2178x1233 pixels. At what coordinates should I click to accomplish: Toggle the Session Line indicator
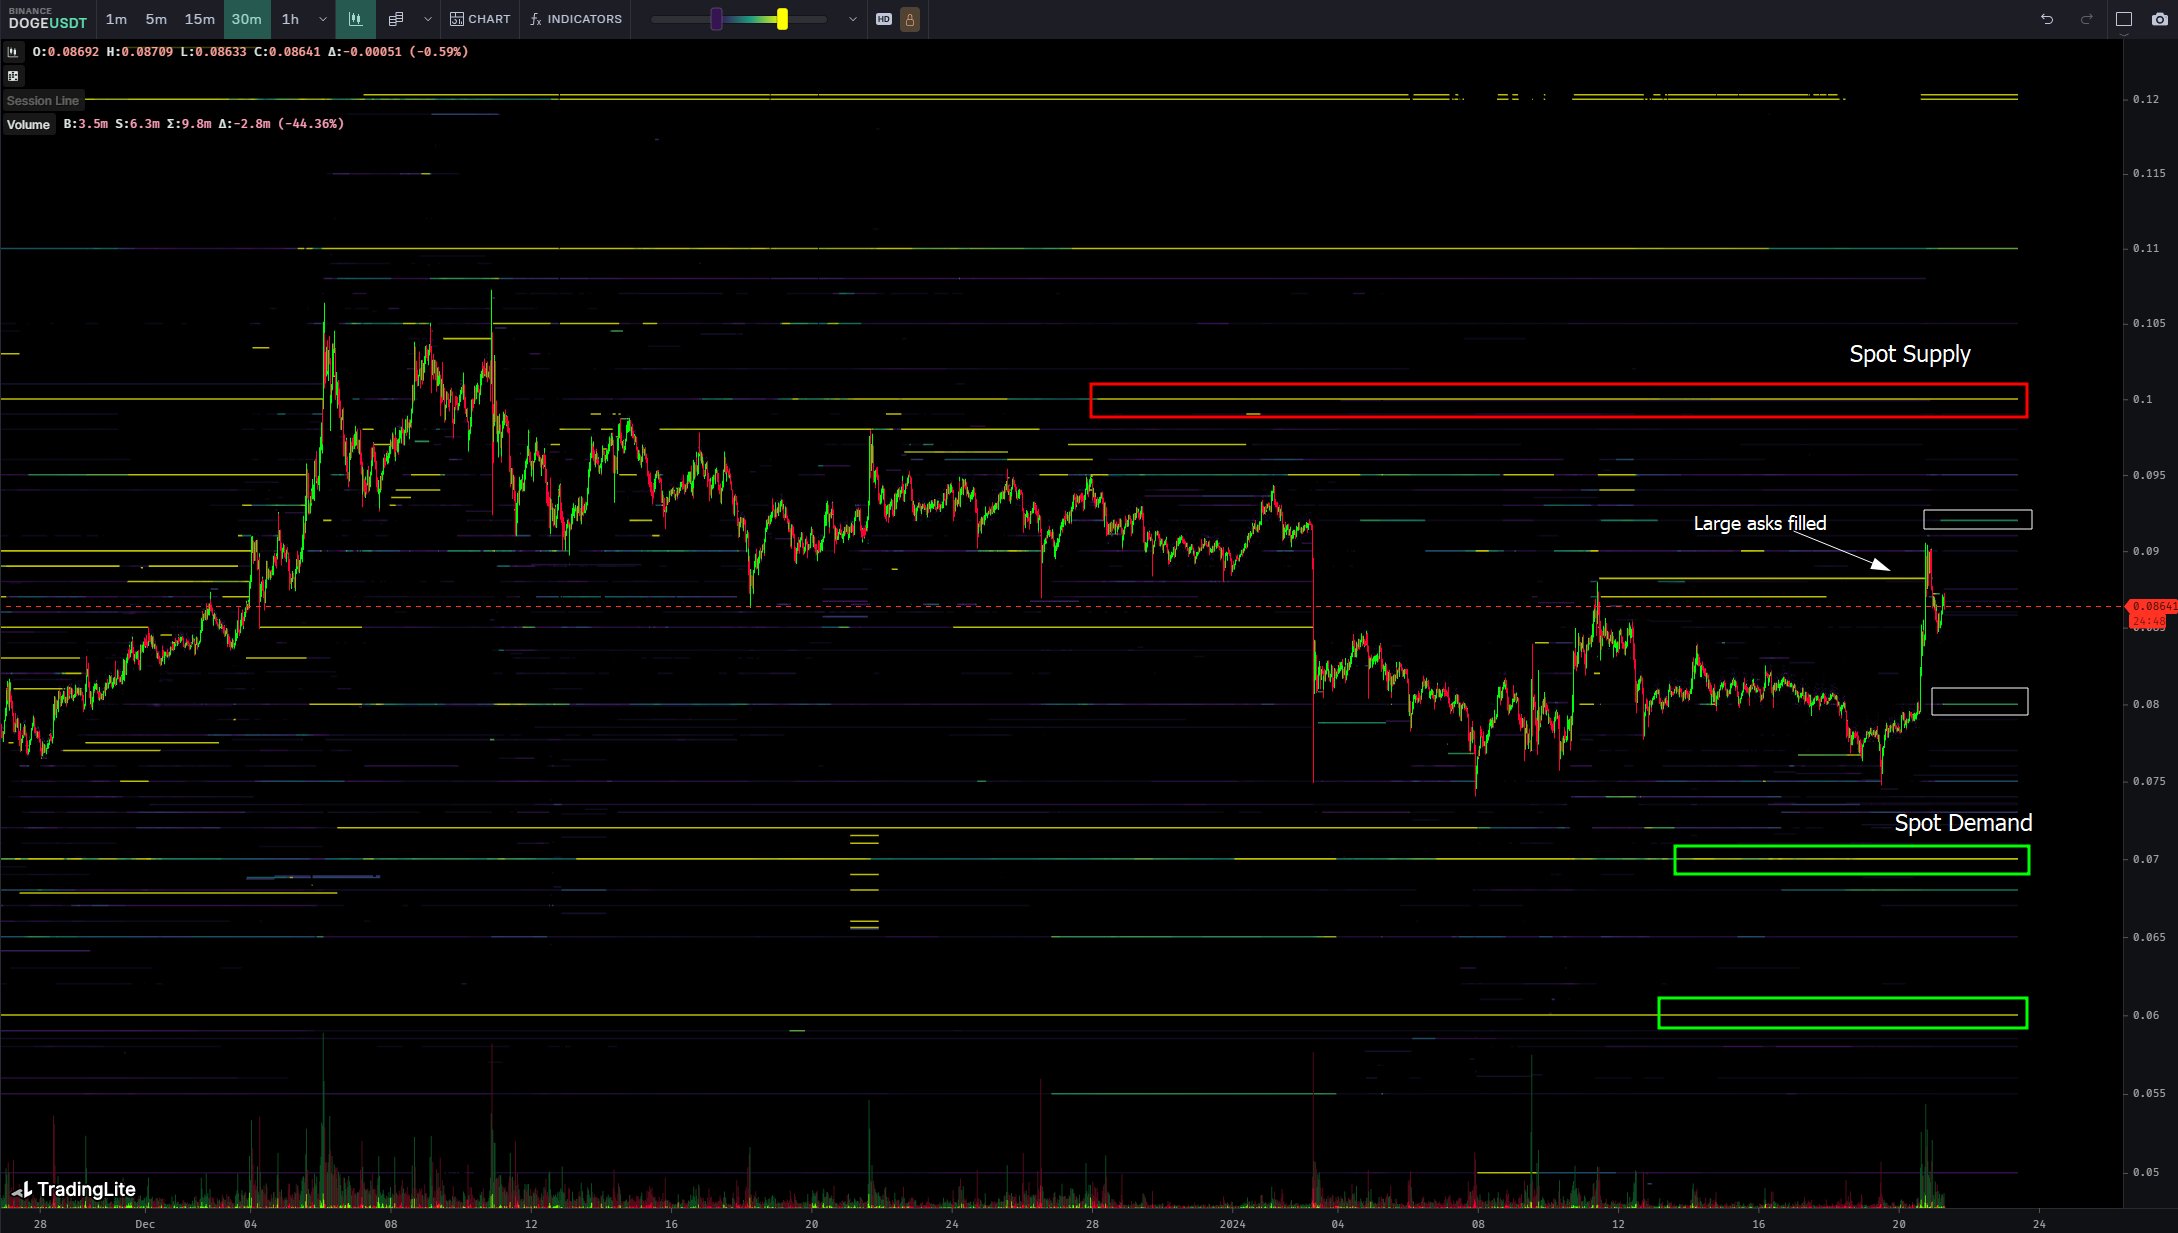(x=42, y=100)
